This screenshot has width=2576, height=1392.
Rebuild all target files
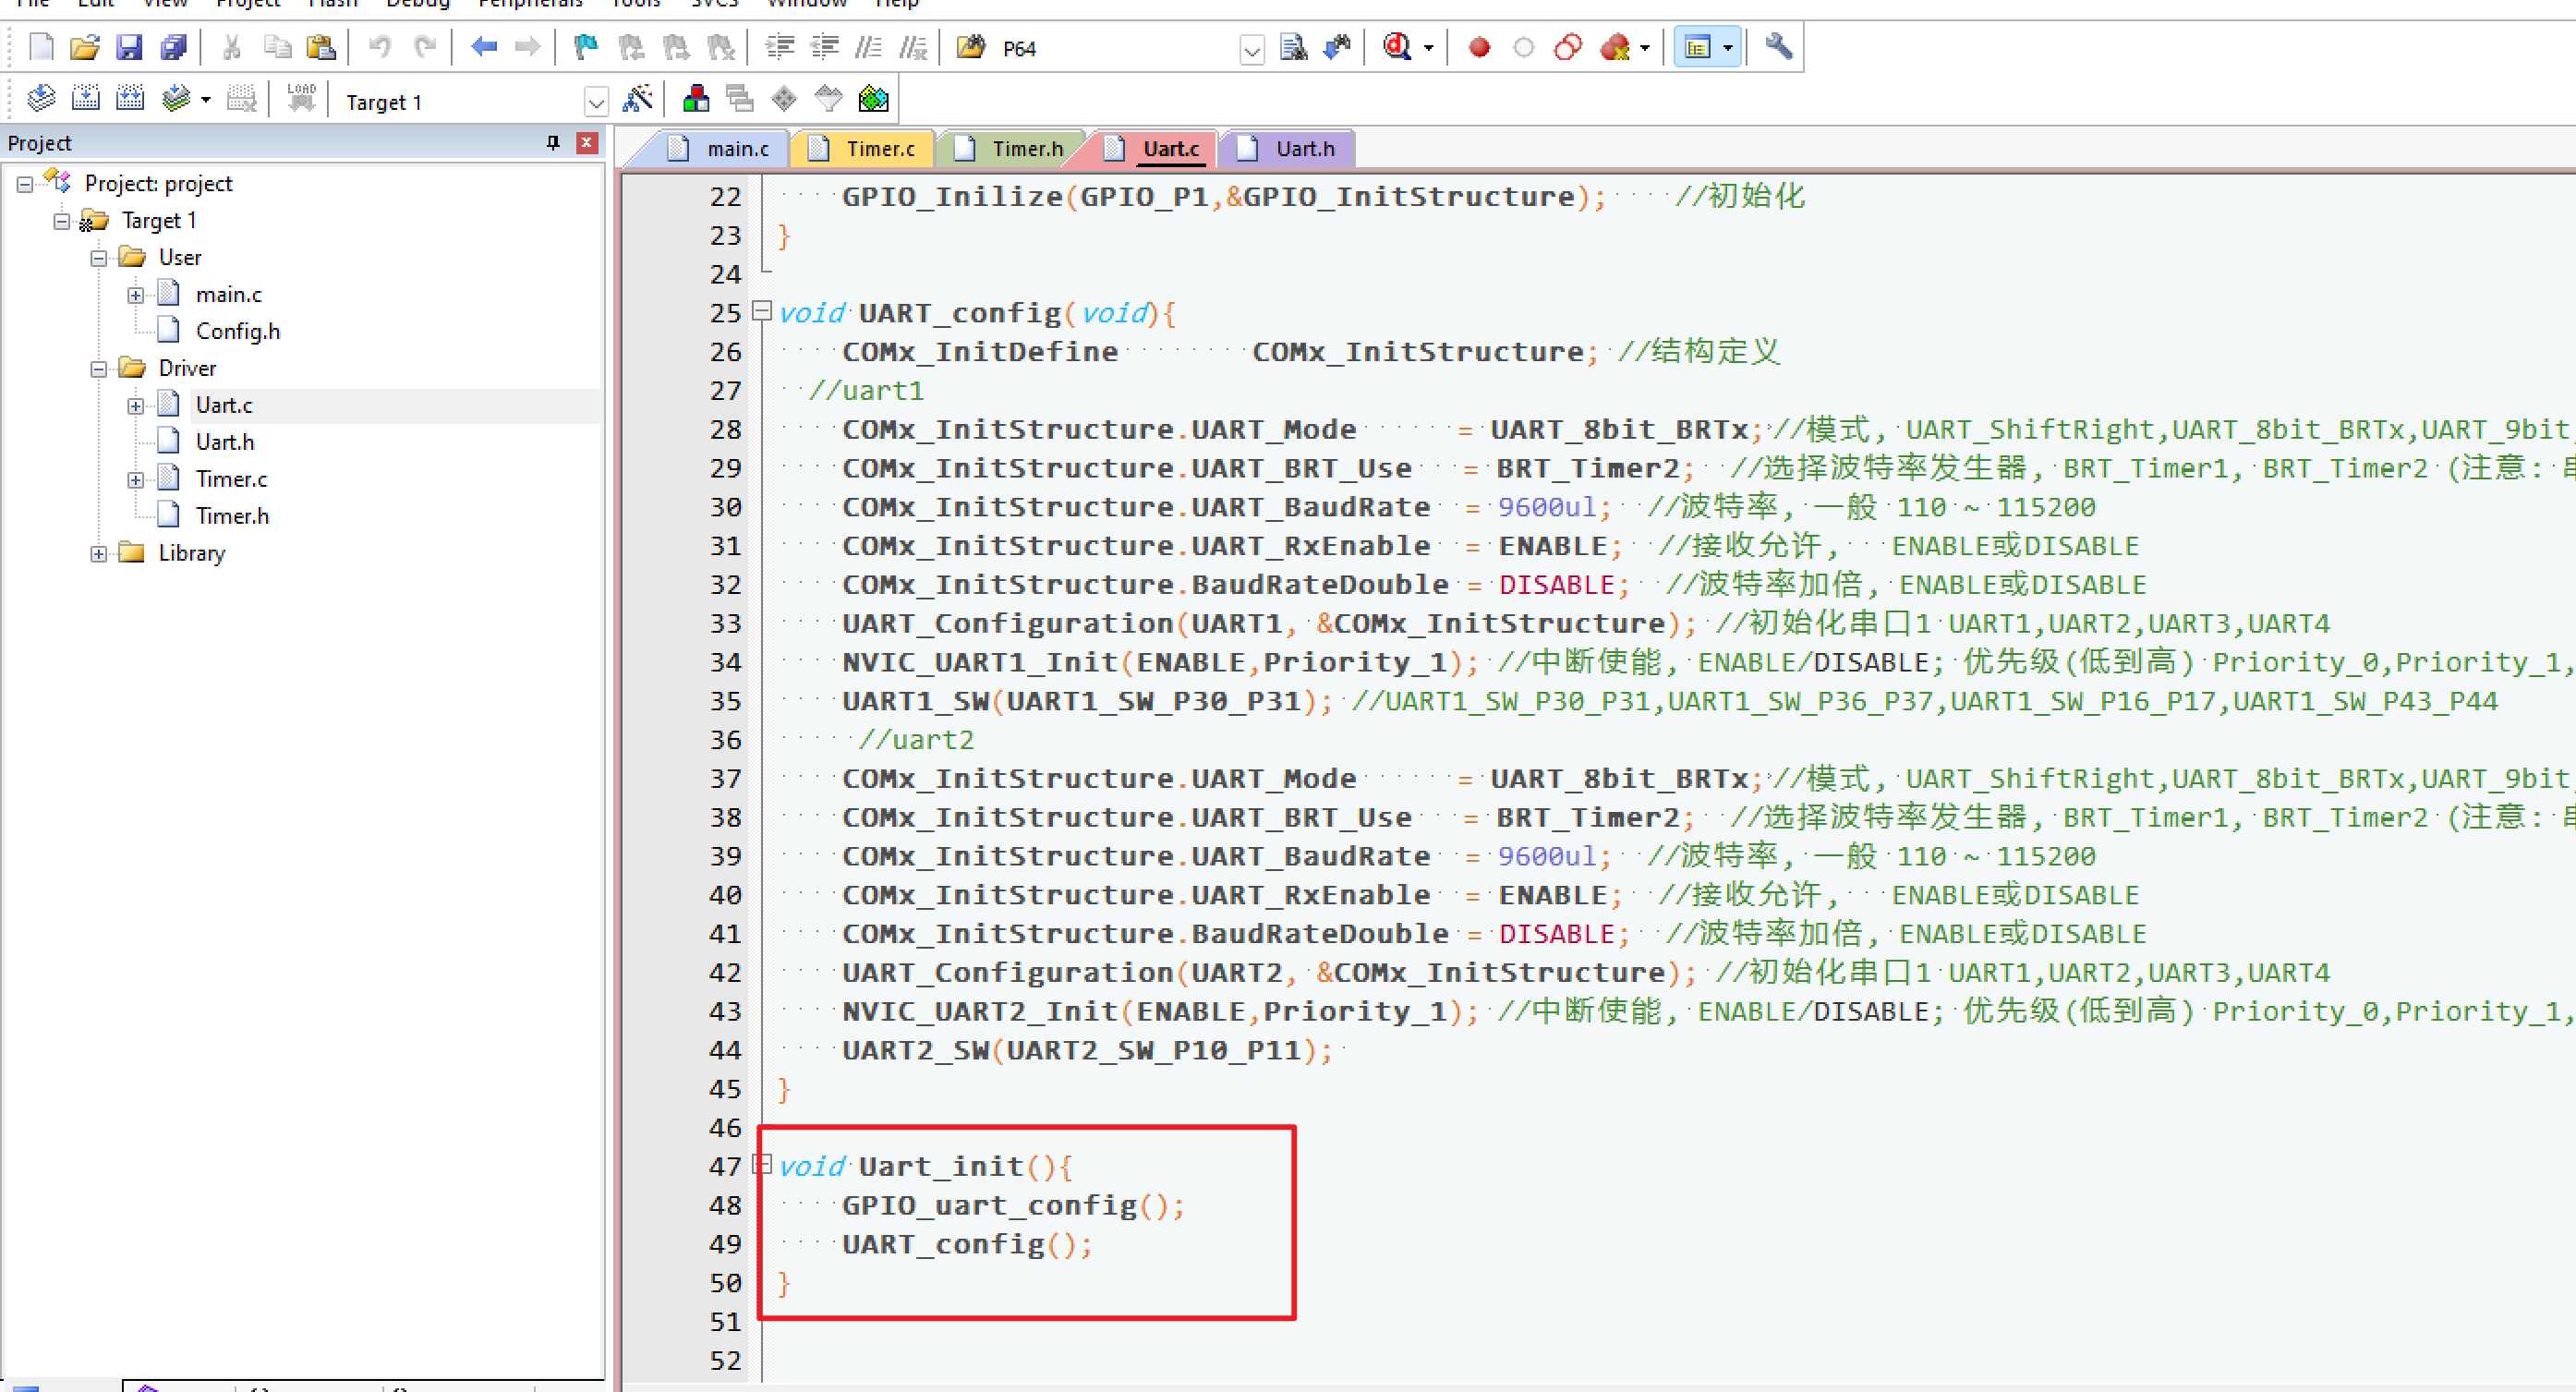[x=130, y=99]
